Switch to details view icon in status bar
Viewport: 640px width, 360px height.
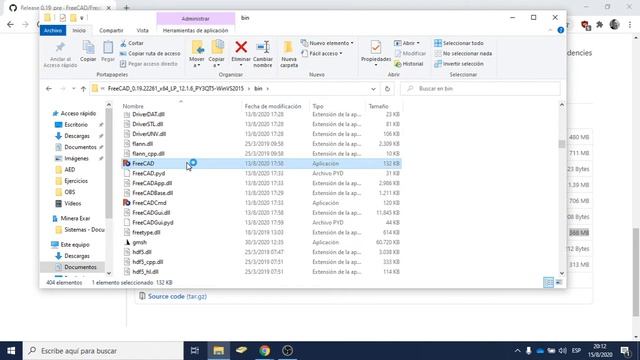coord(548,282)
